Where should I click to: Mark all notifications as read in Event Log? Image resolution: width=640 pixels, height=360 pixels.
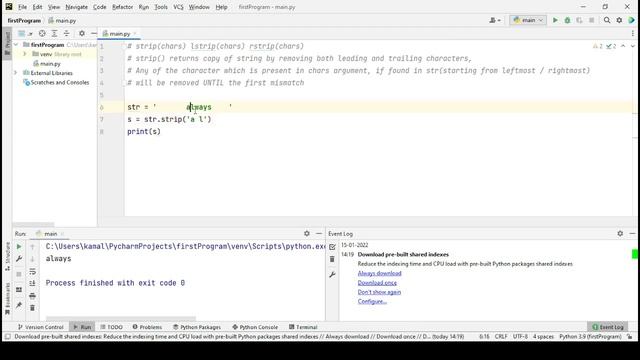point(332,247)
